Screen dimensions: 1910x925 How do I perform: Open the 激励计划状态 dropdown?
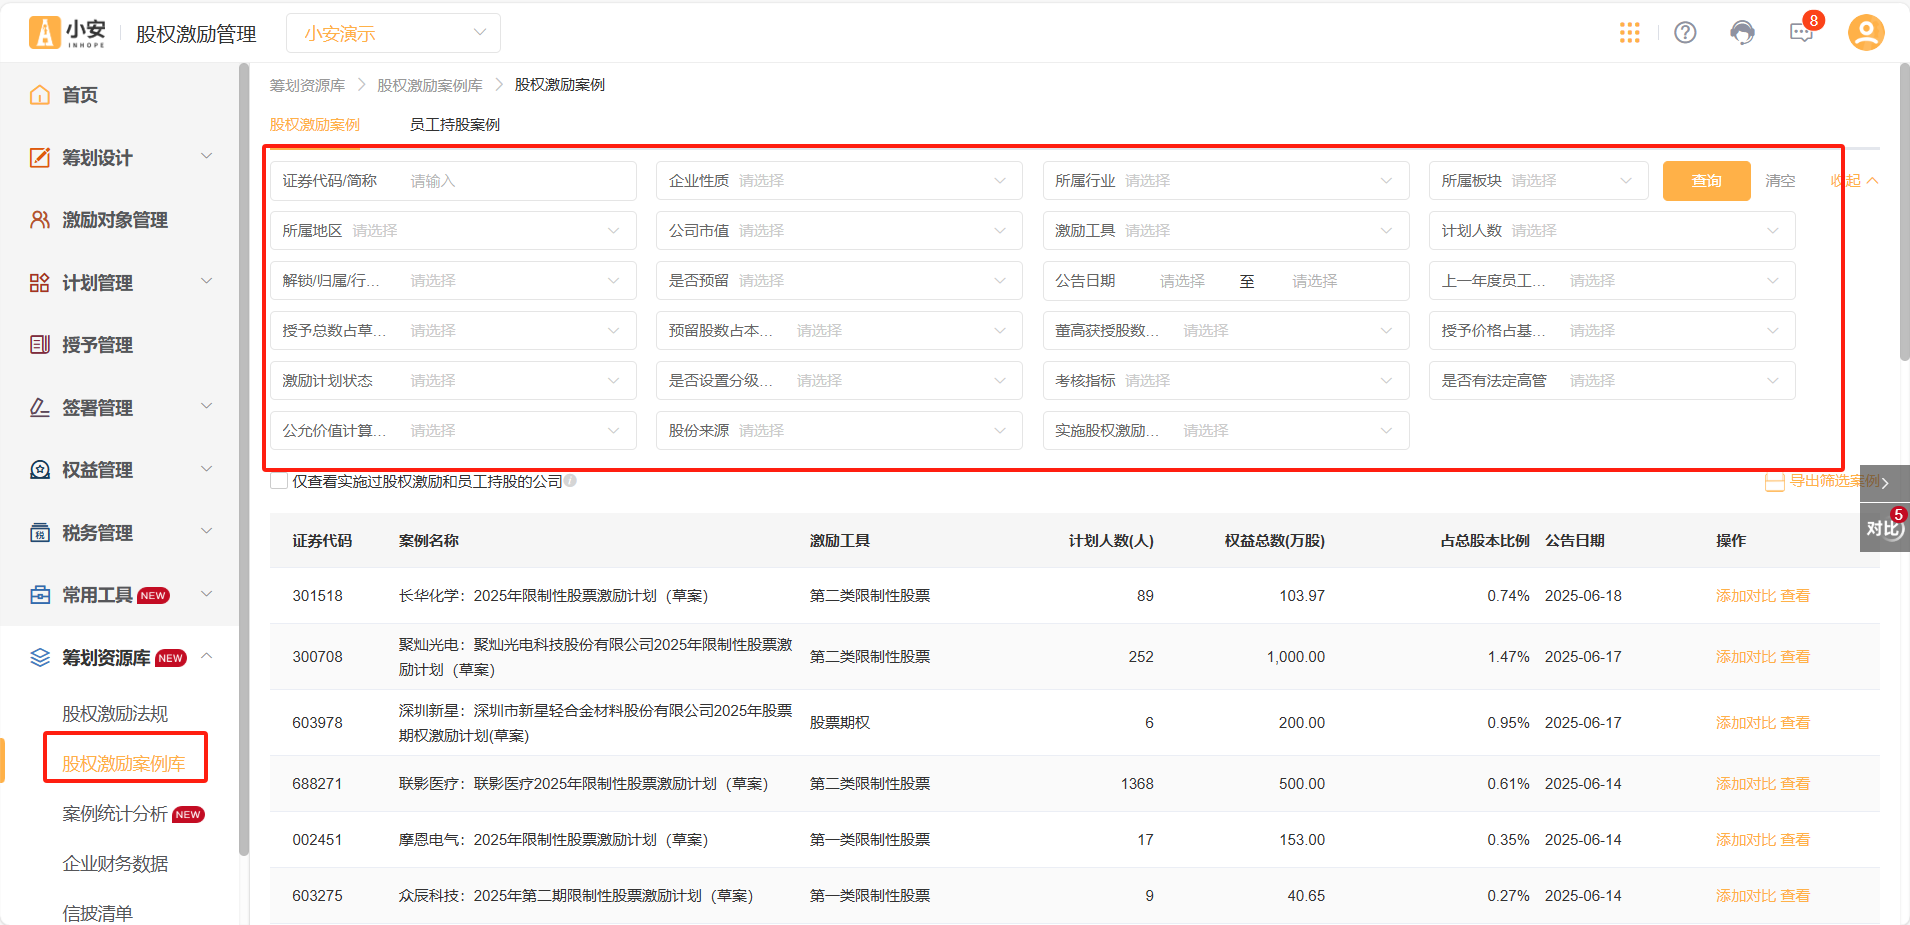(x=453, y=381)
